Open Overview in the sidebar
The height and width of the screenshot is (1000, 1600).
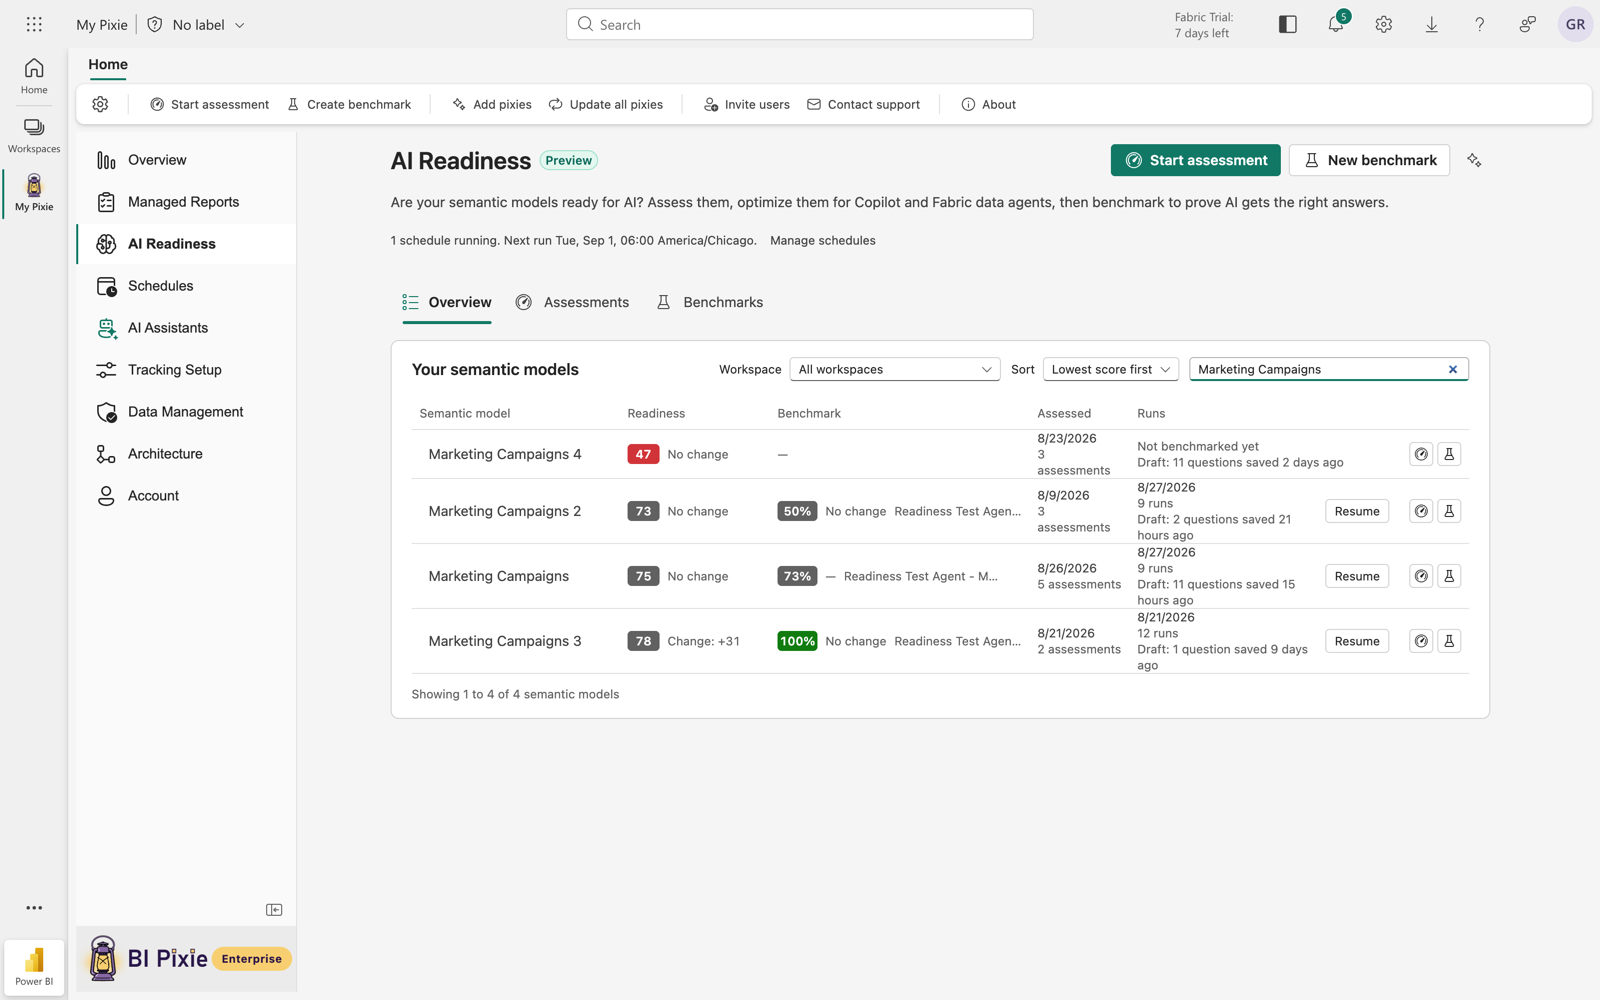186,160
